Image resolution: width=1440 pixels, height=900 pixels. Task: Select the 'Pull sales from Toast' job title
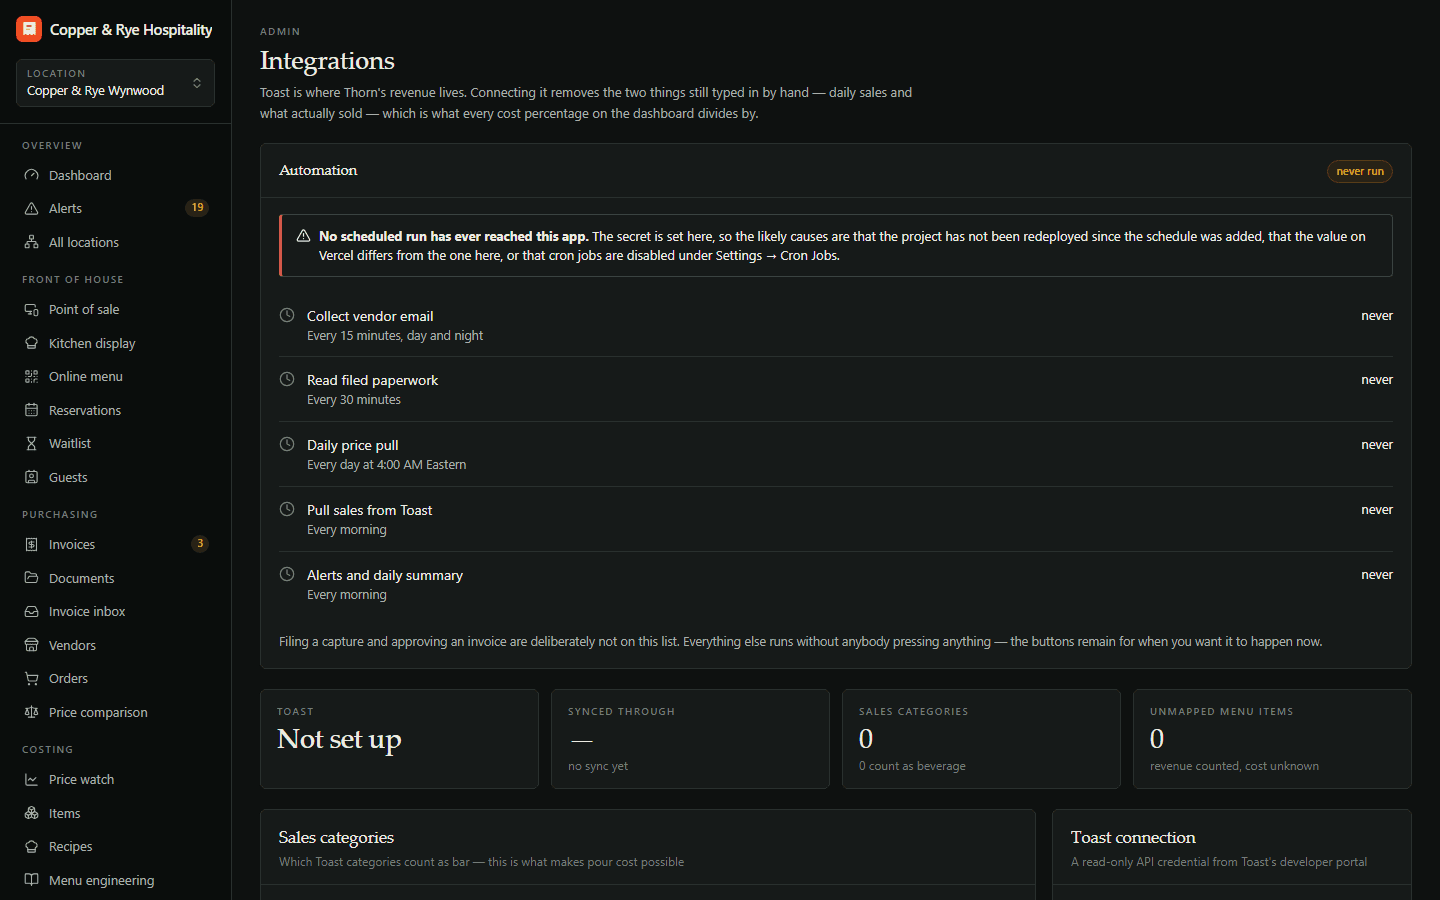click(x=370, y=510)
